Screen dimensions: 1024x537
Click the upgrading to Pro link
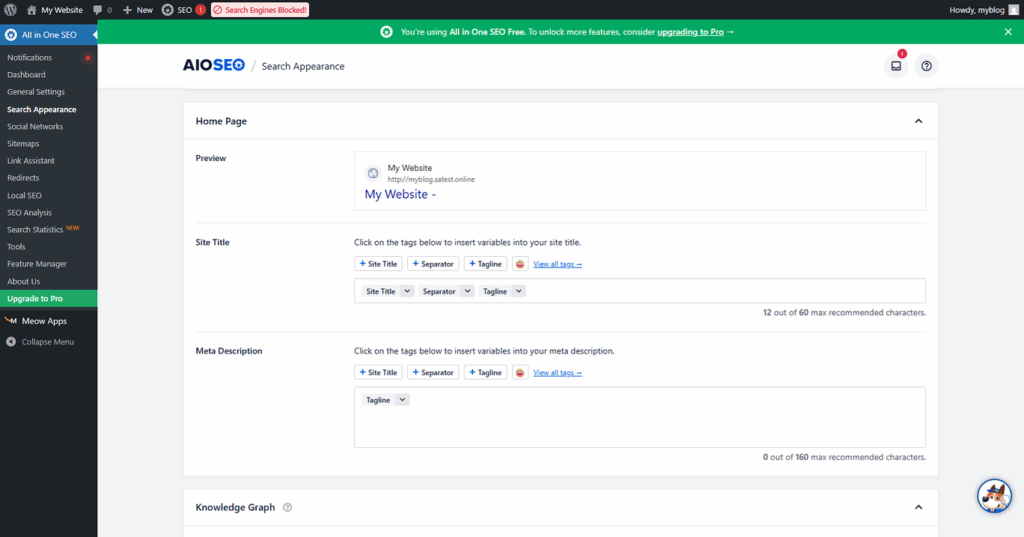(x=690, y=32)
